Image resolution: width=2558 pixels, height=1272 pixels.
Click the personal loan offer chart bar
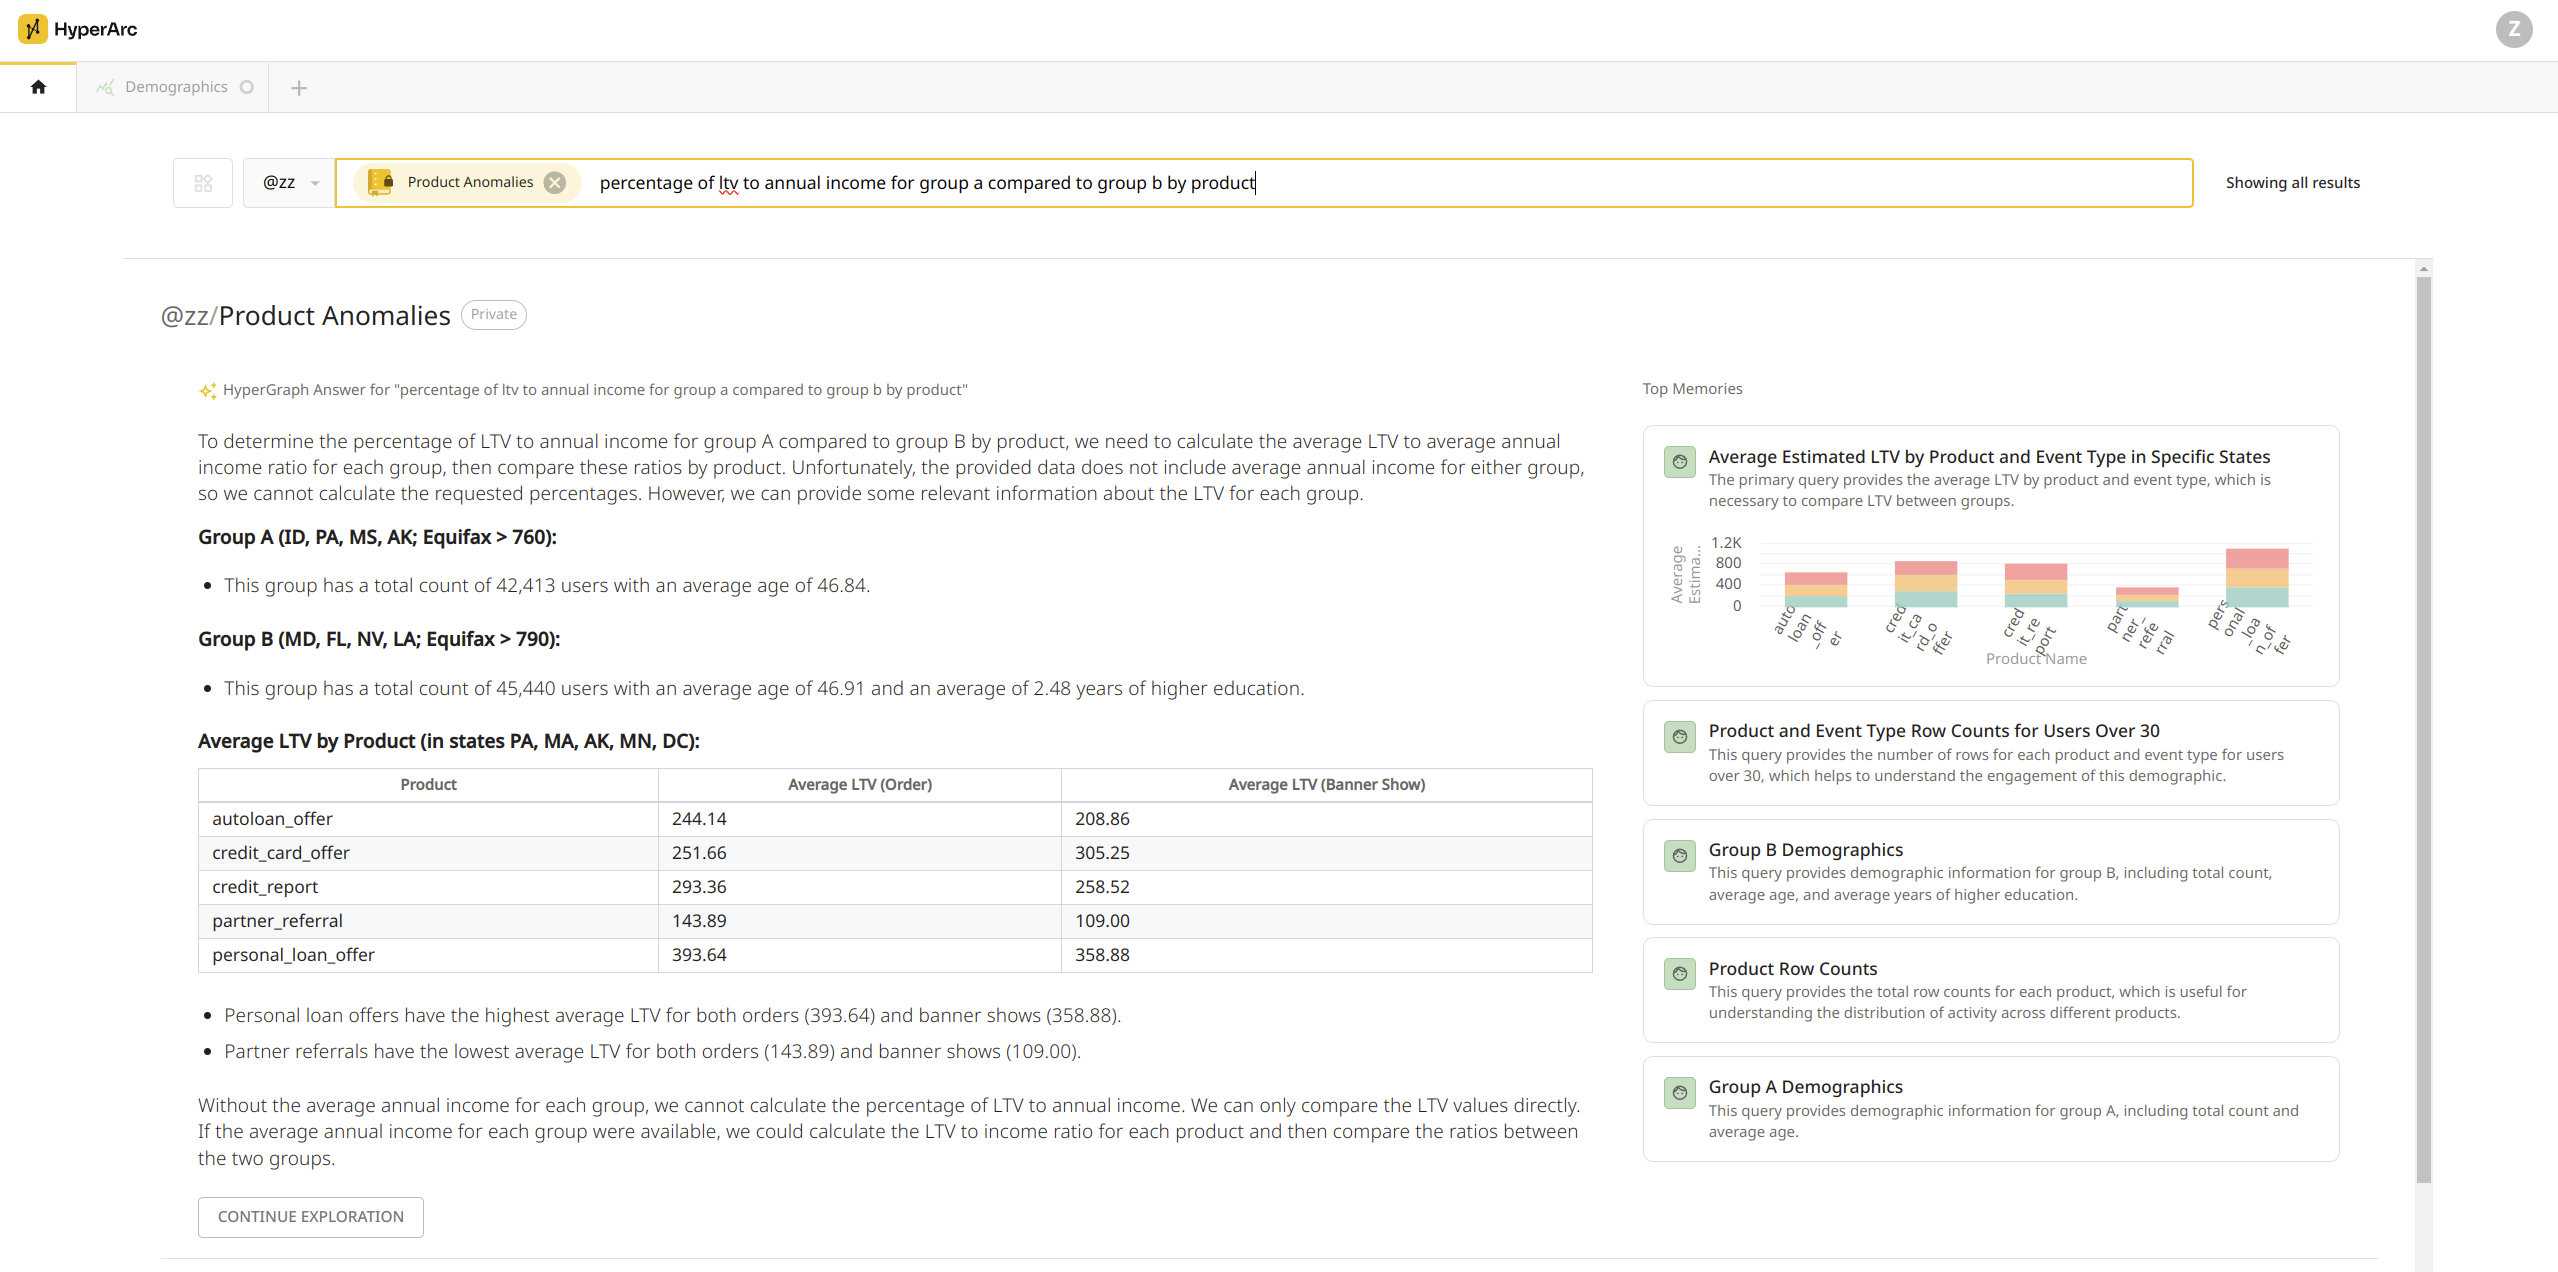2256,577
